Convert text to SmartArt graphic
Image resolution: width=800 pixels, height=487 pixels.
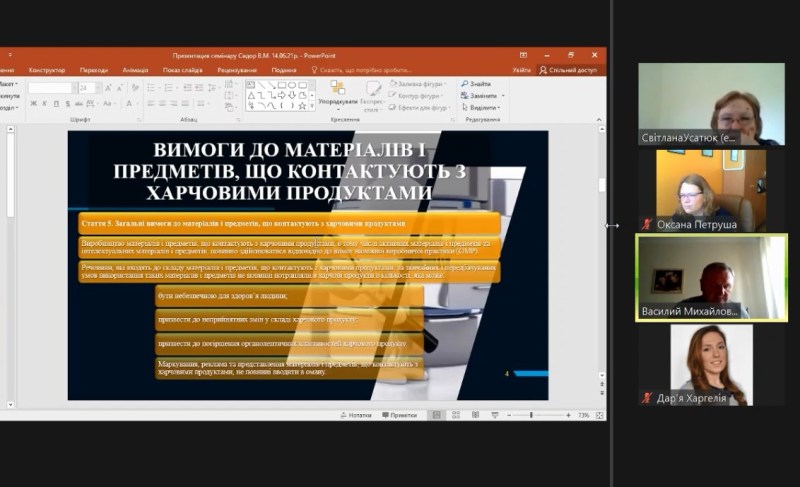coord(231,108)
